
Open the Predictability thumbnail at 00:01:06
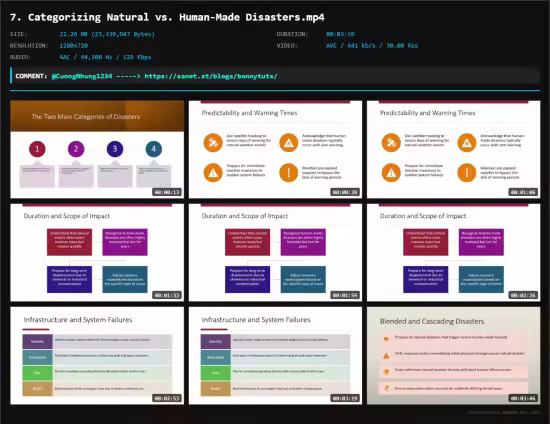tap(454, 149)
